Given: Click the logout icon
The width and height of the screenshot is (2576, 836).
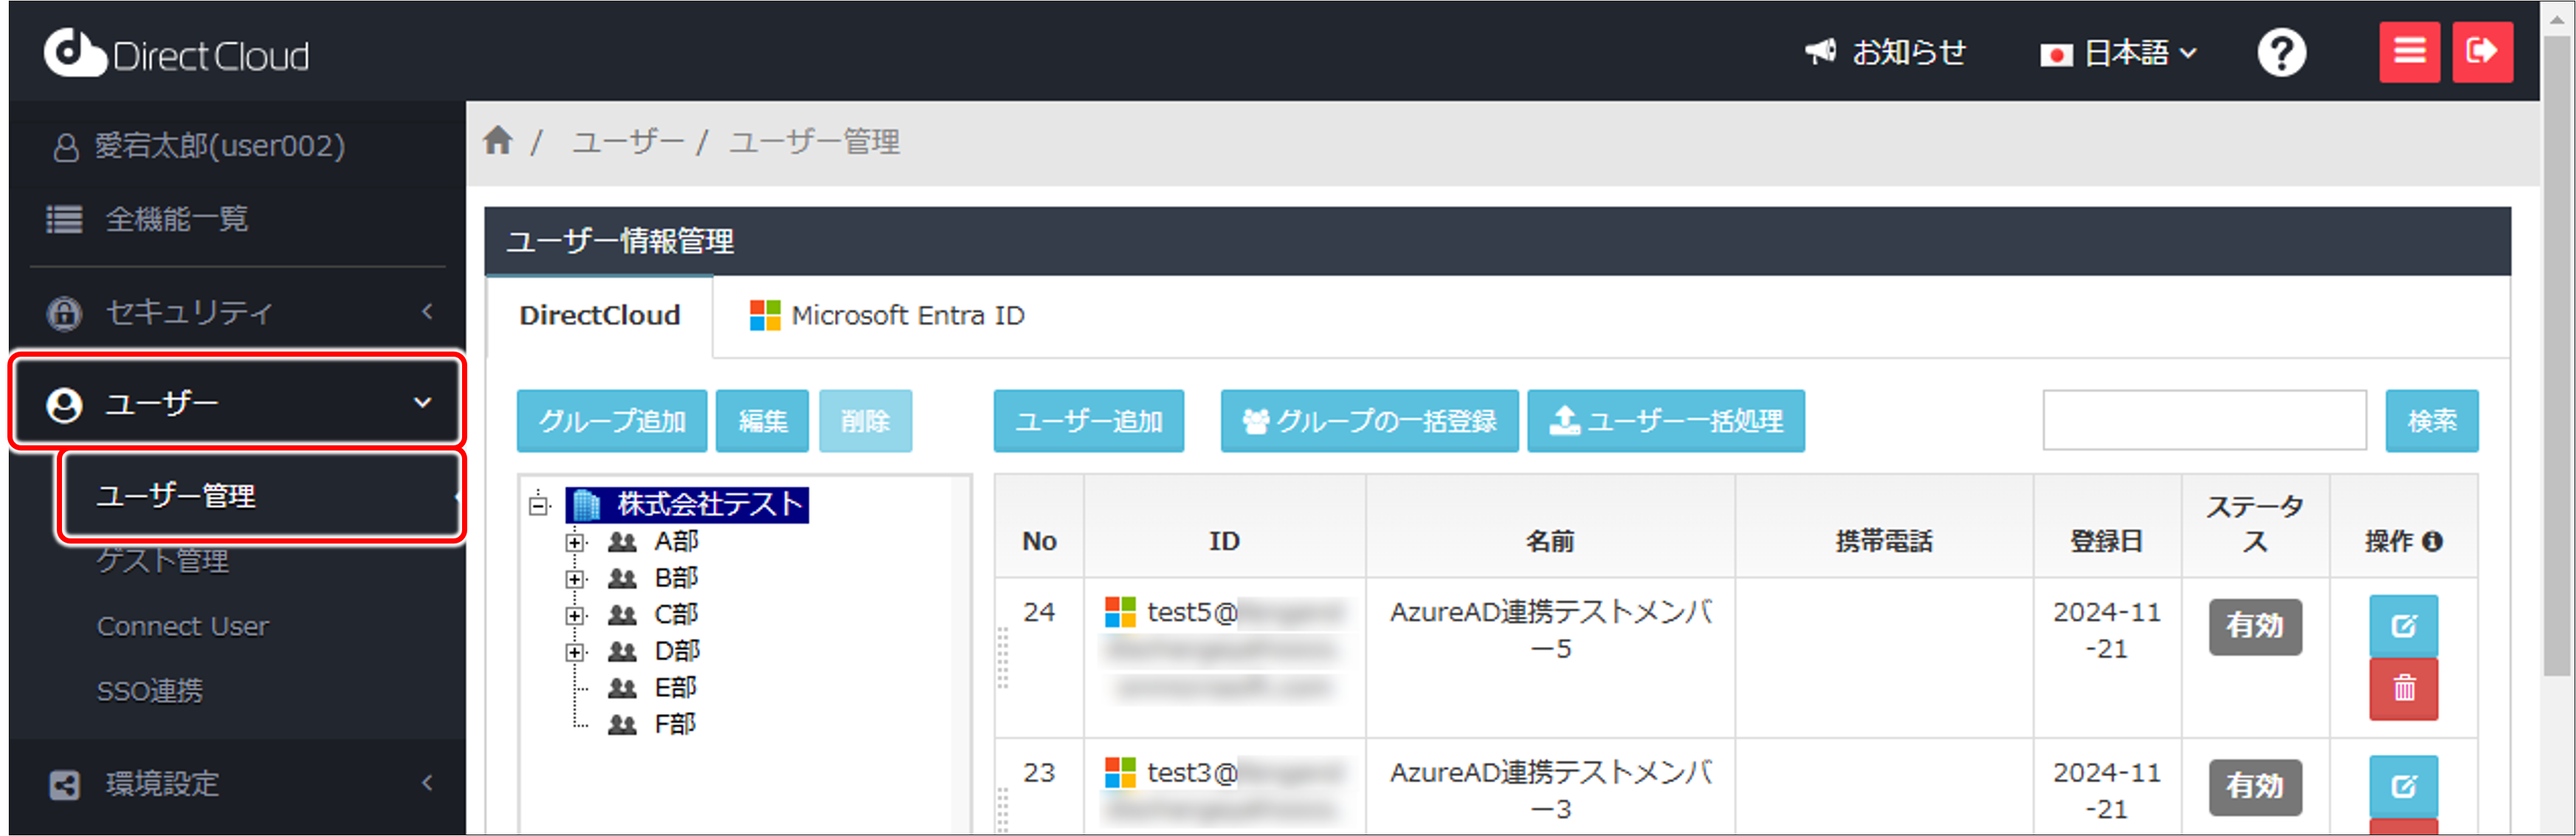Looking at the screenshot, I should coord(2483,51).
